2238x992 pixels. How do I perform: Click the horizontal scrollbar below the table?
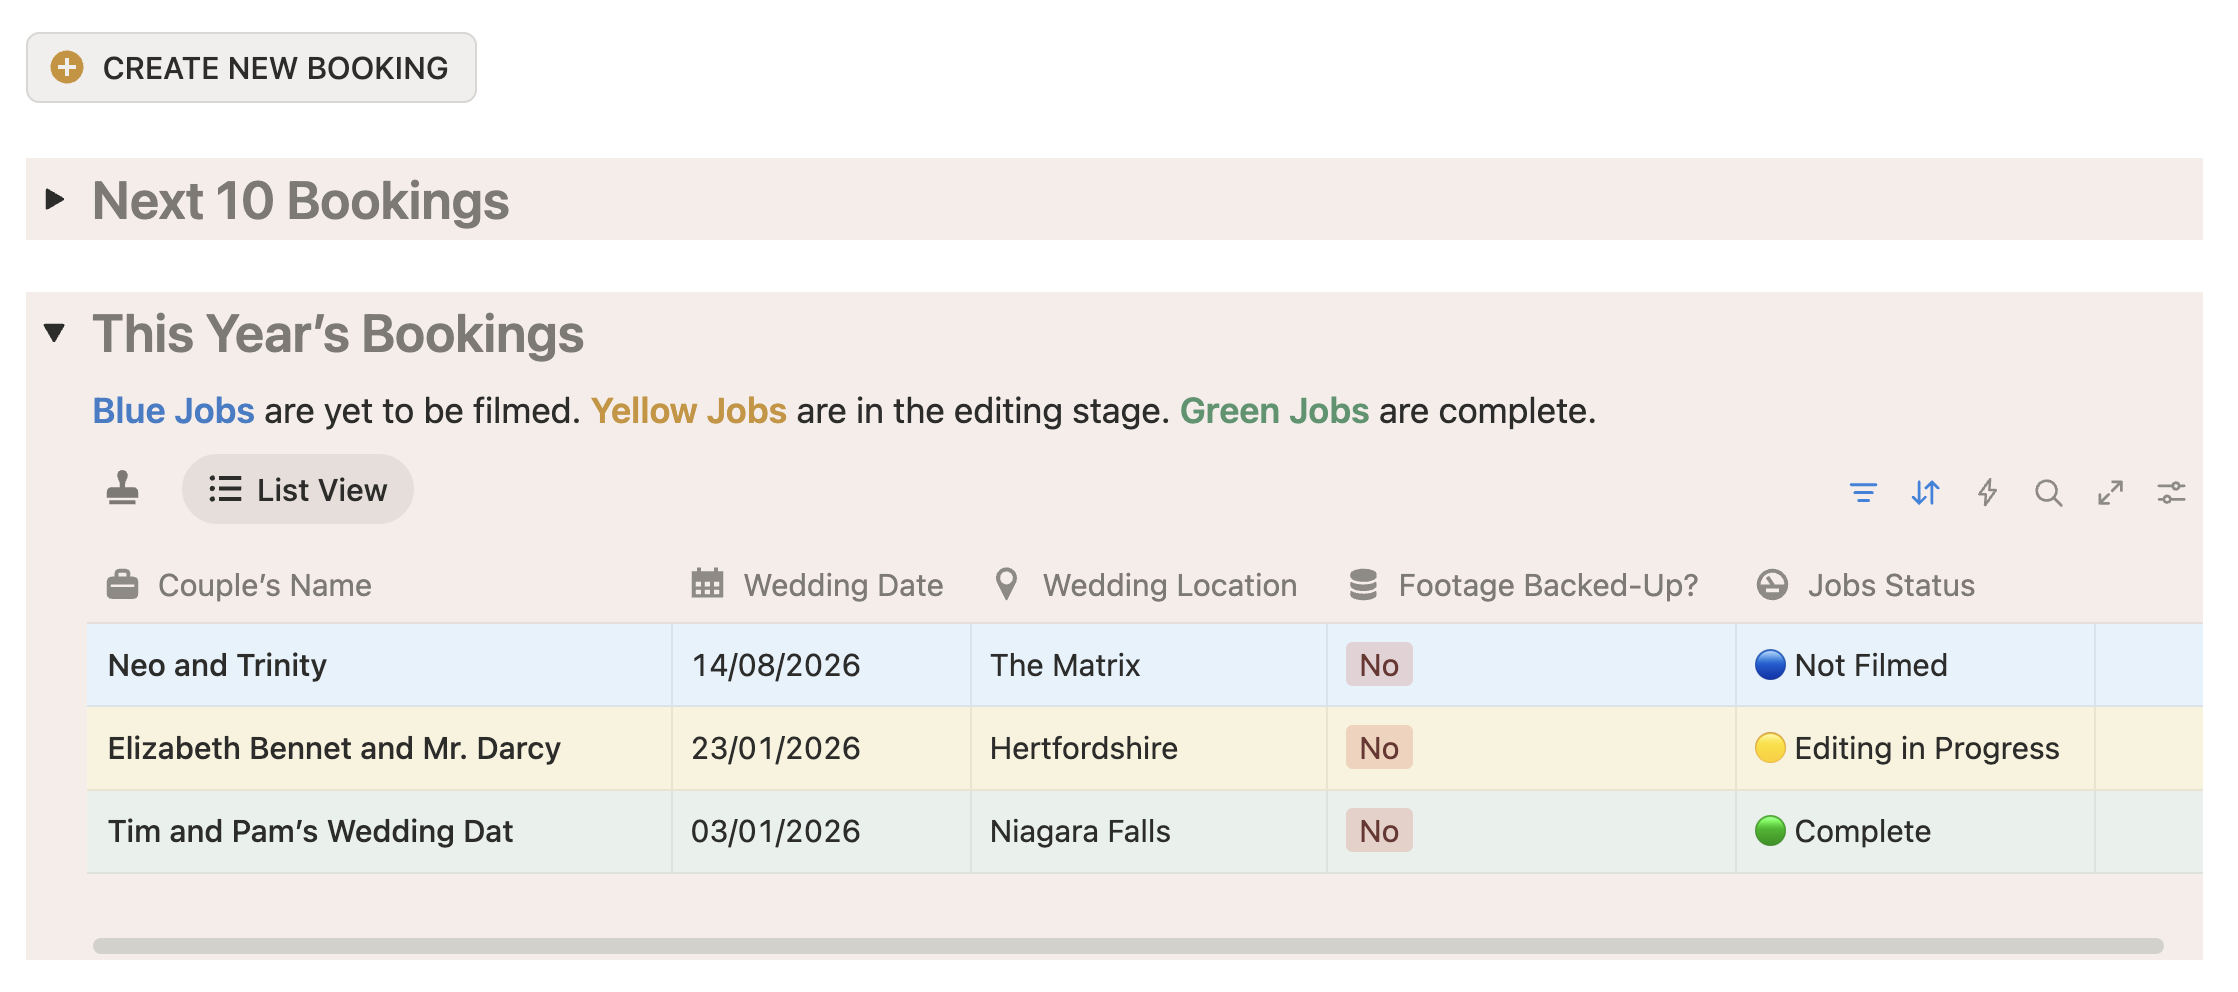pos(1128,945)
